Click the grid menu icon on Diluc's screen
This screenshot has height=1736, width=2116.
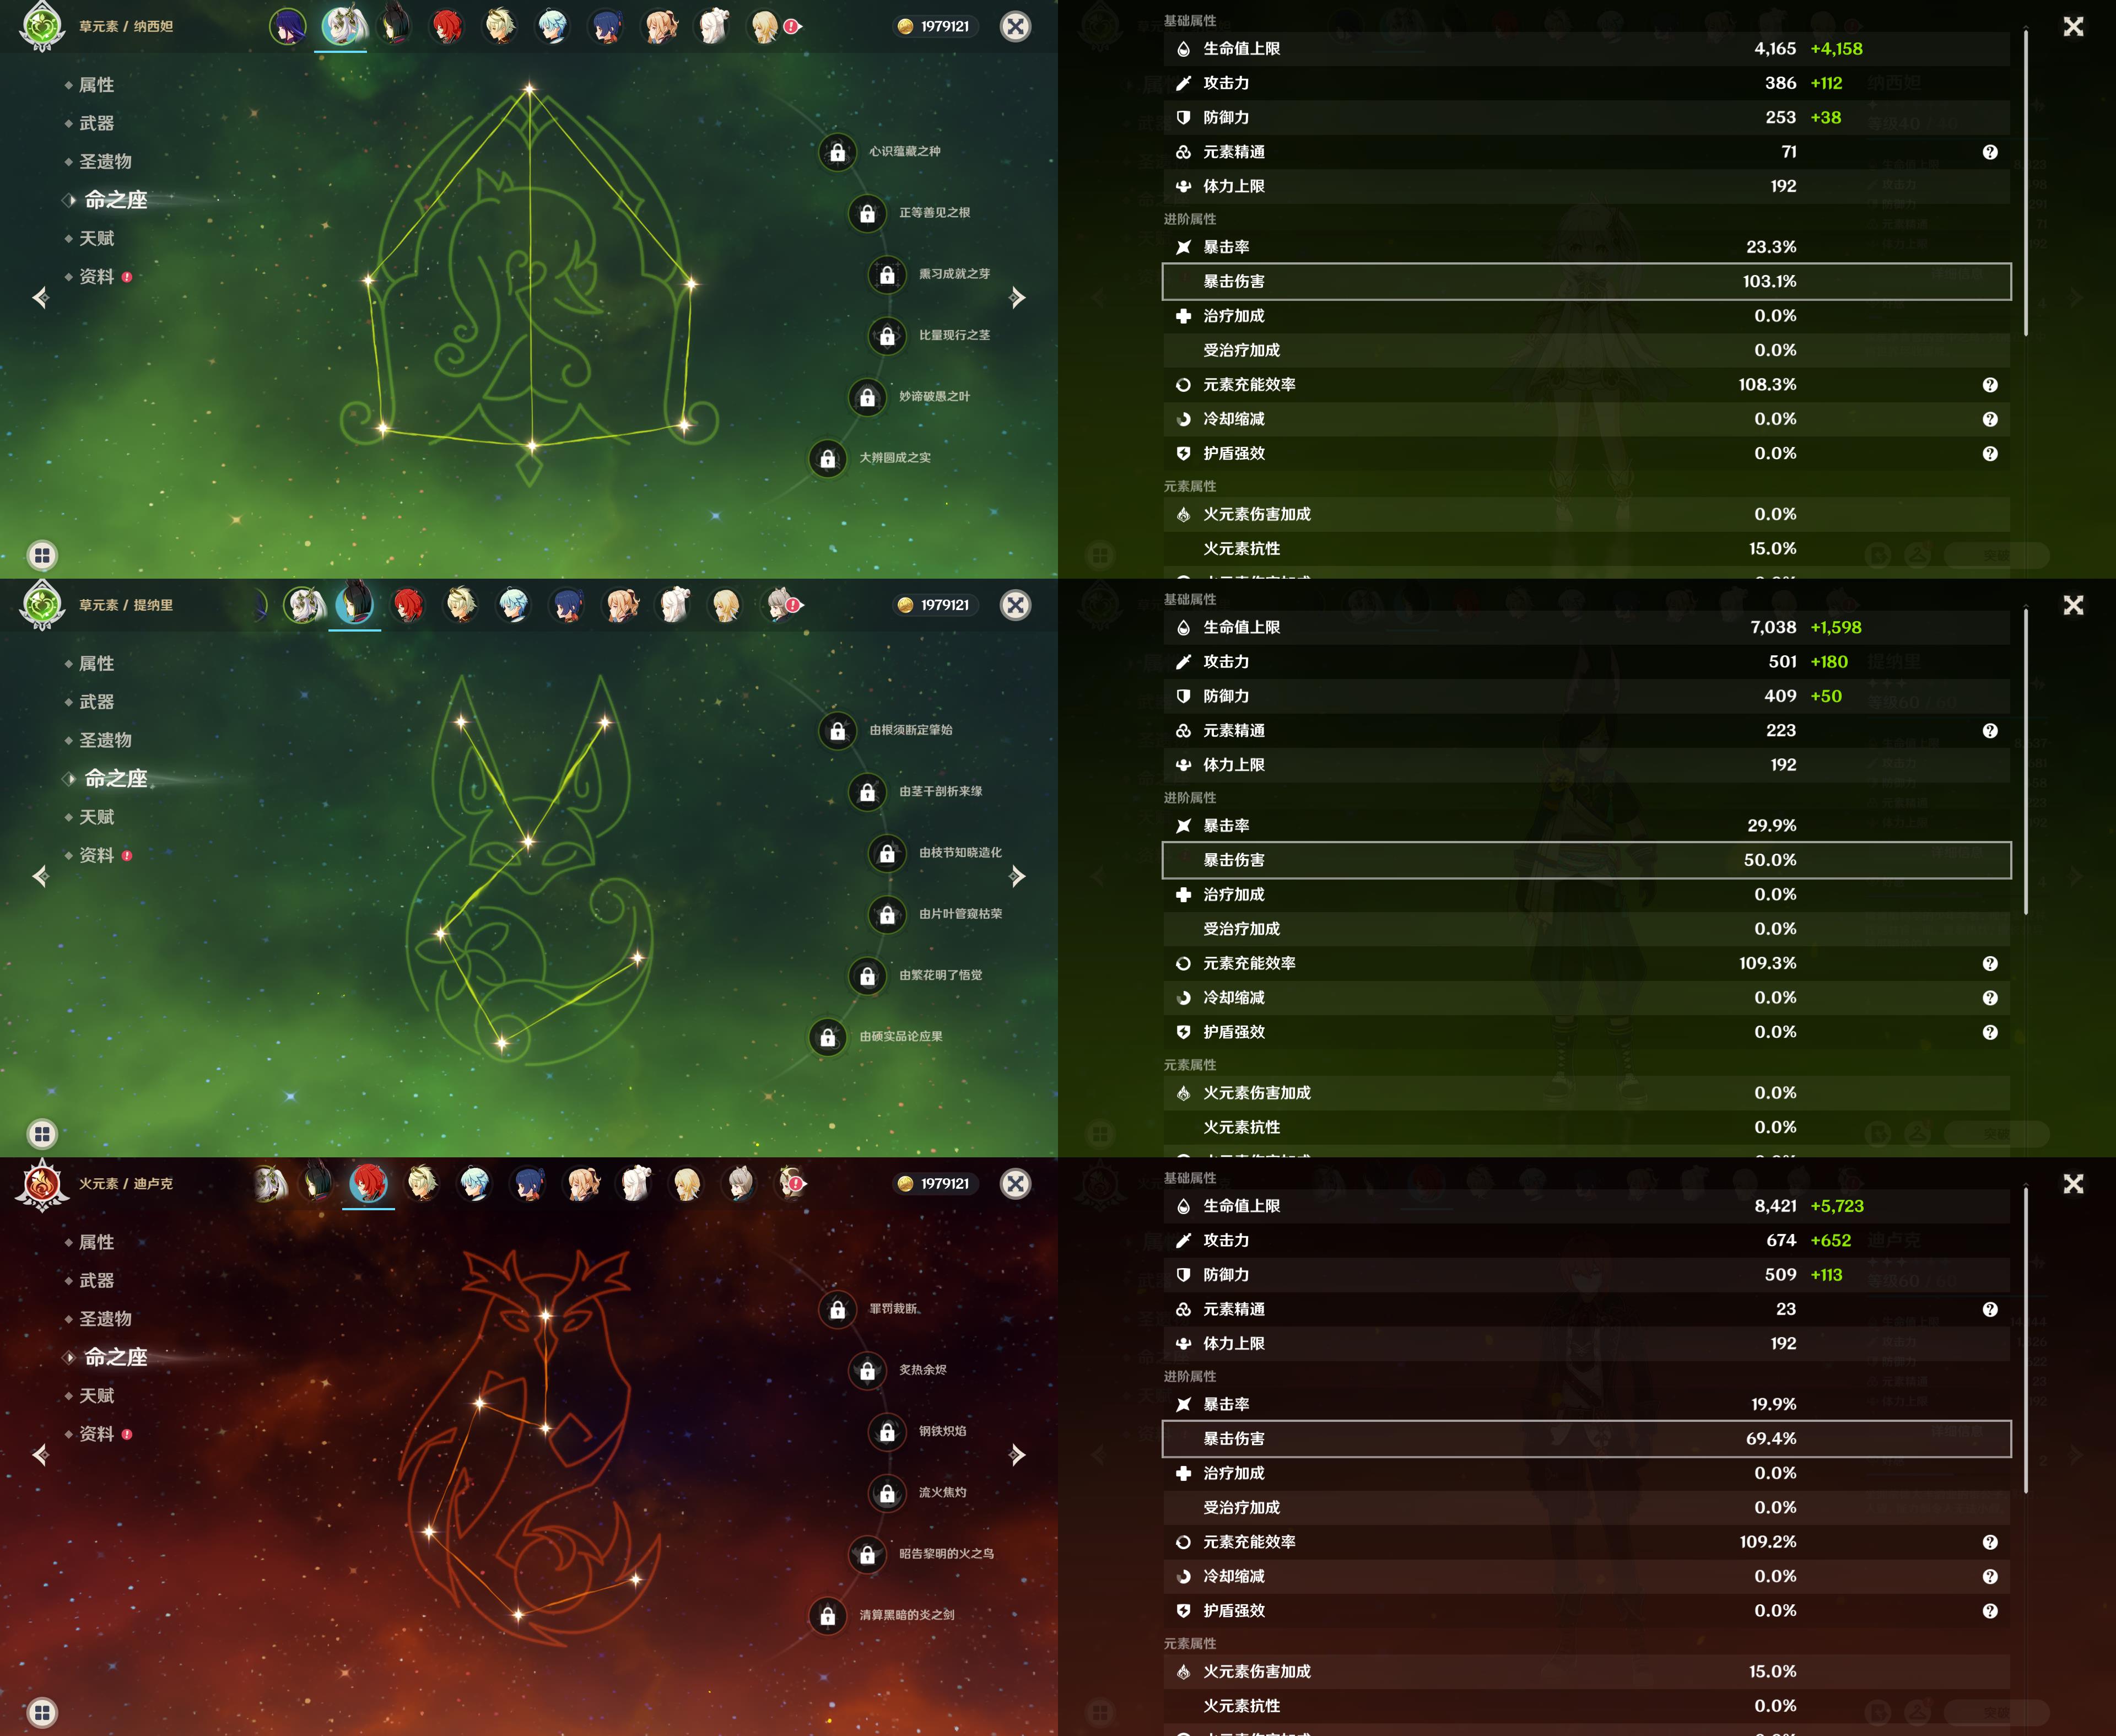[x=42, y=1712]
